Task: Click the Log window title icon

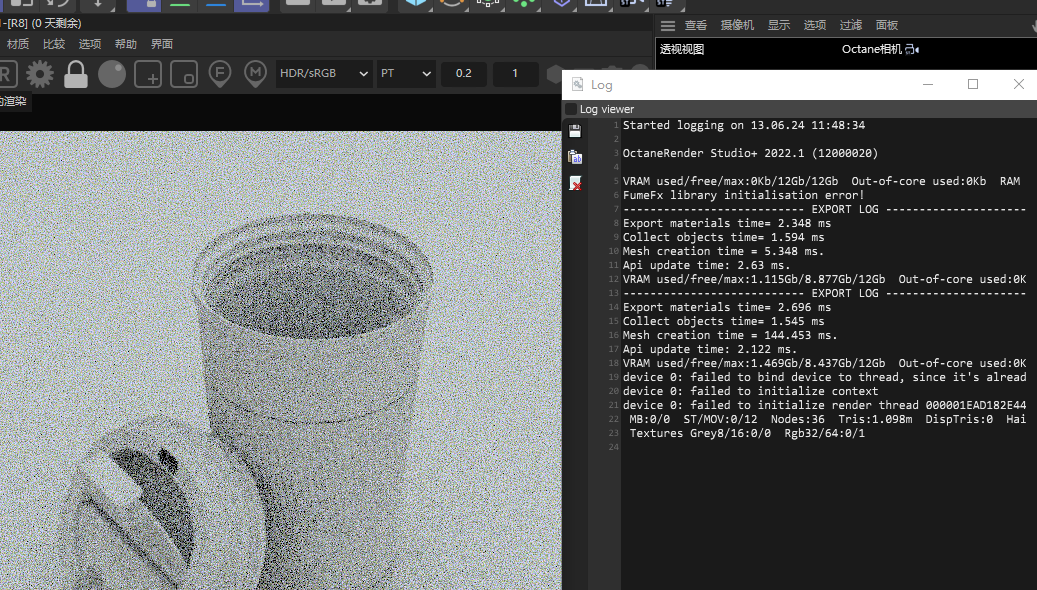Action: point(577,84)
